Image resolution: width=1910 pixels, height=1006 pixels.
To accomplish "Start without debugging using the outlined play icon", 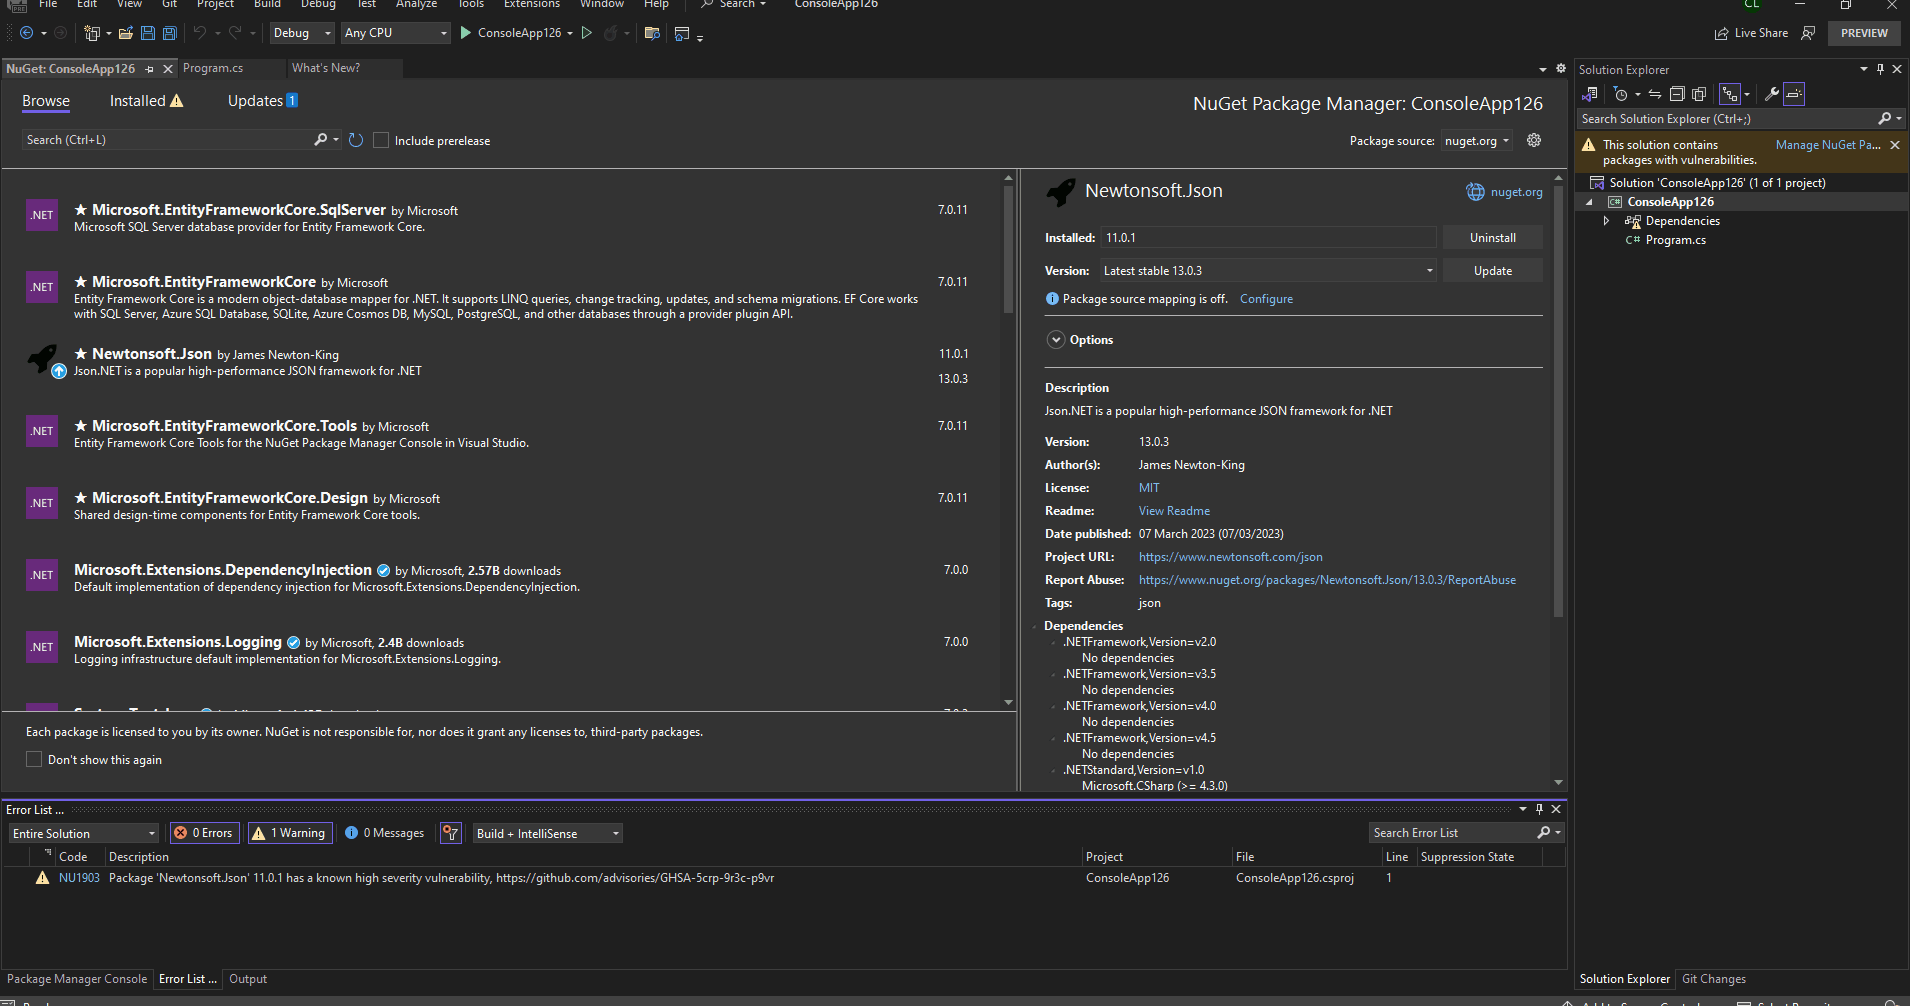I will 587,33.
